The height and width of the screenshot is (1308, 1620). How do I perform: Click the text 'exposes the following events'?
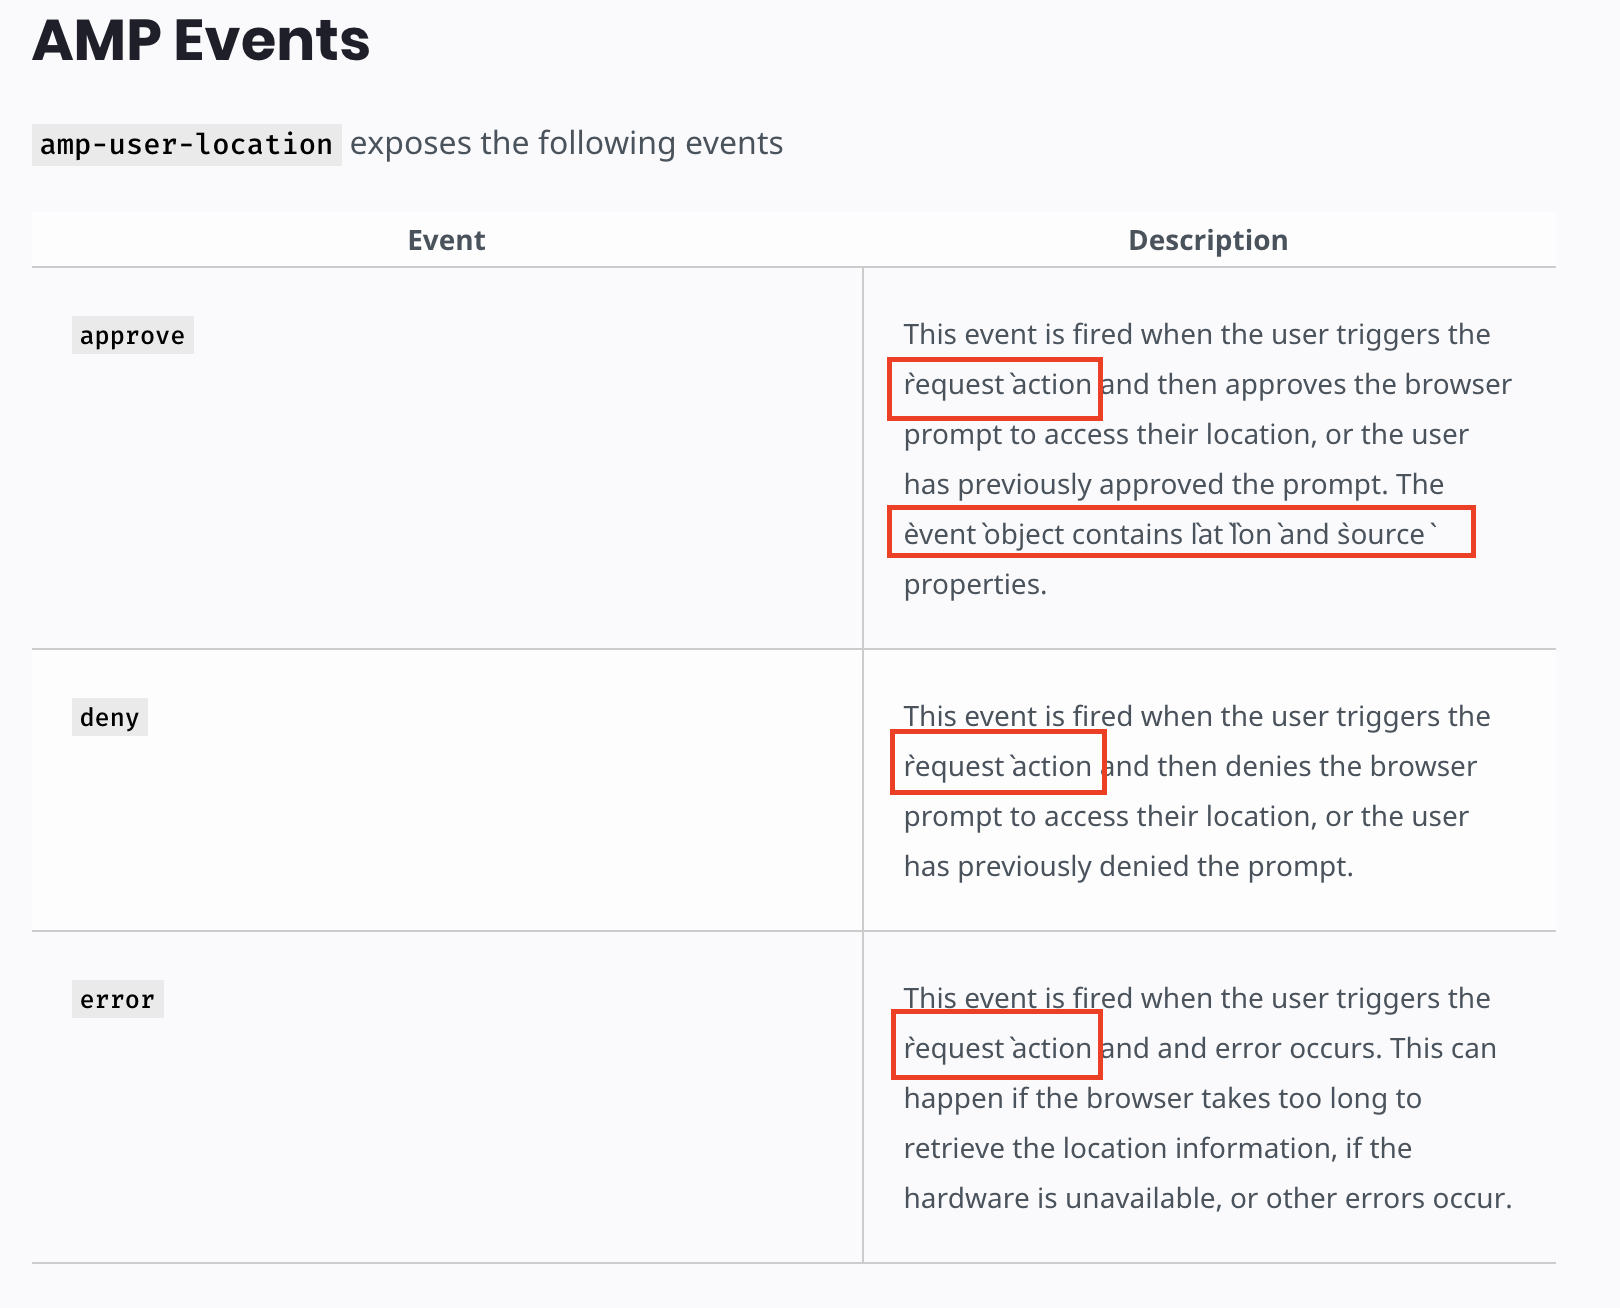pyautogui.click(x=566, y=143)
